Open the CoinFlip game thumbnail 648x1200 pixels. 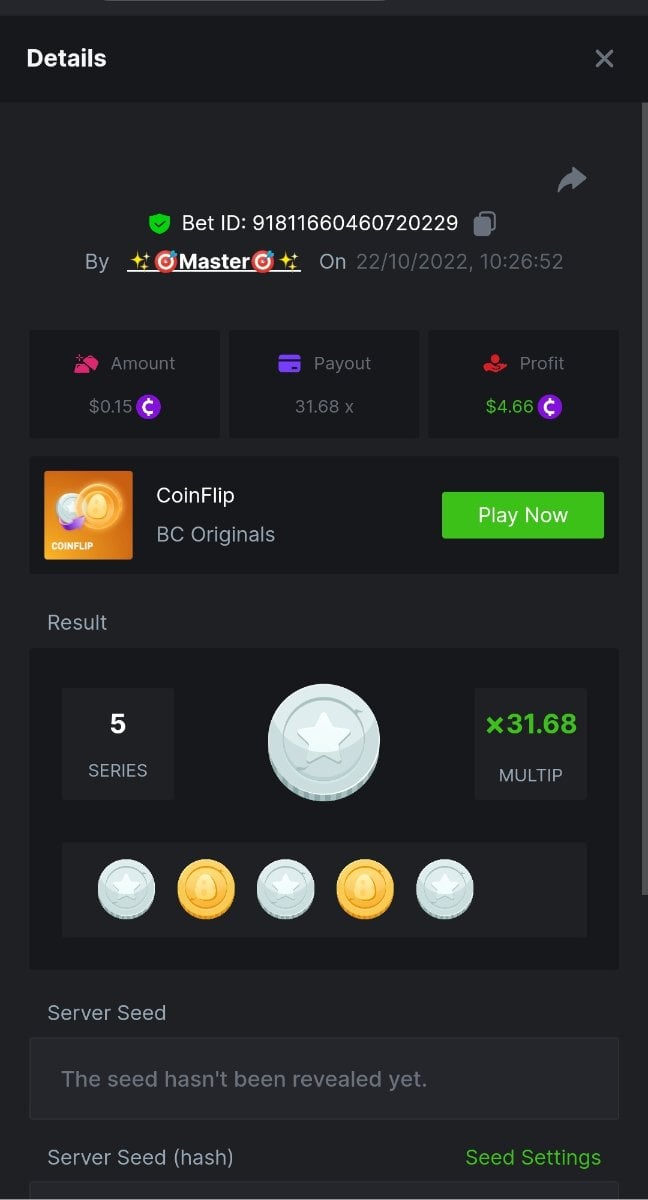click(x=88, y=515)
